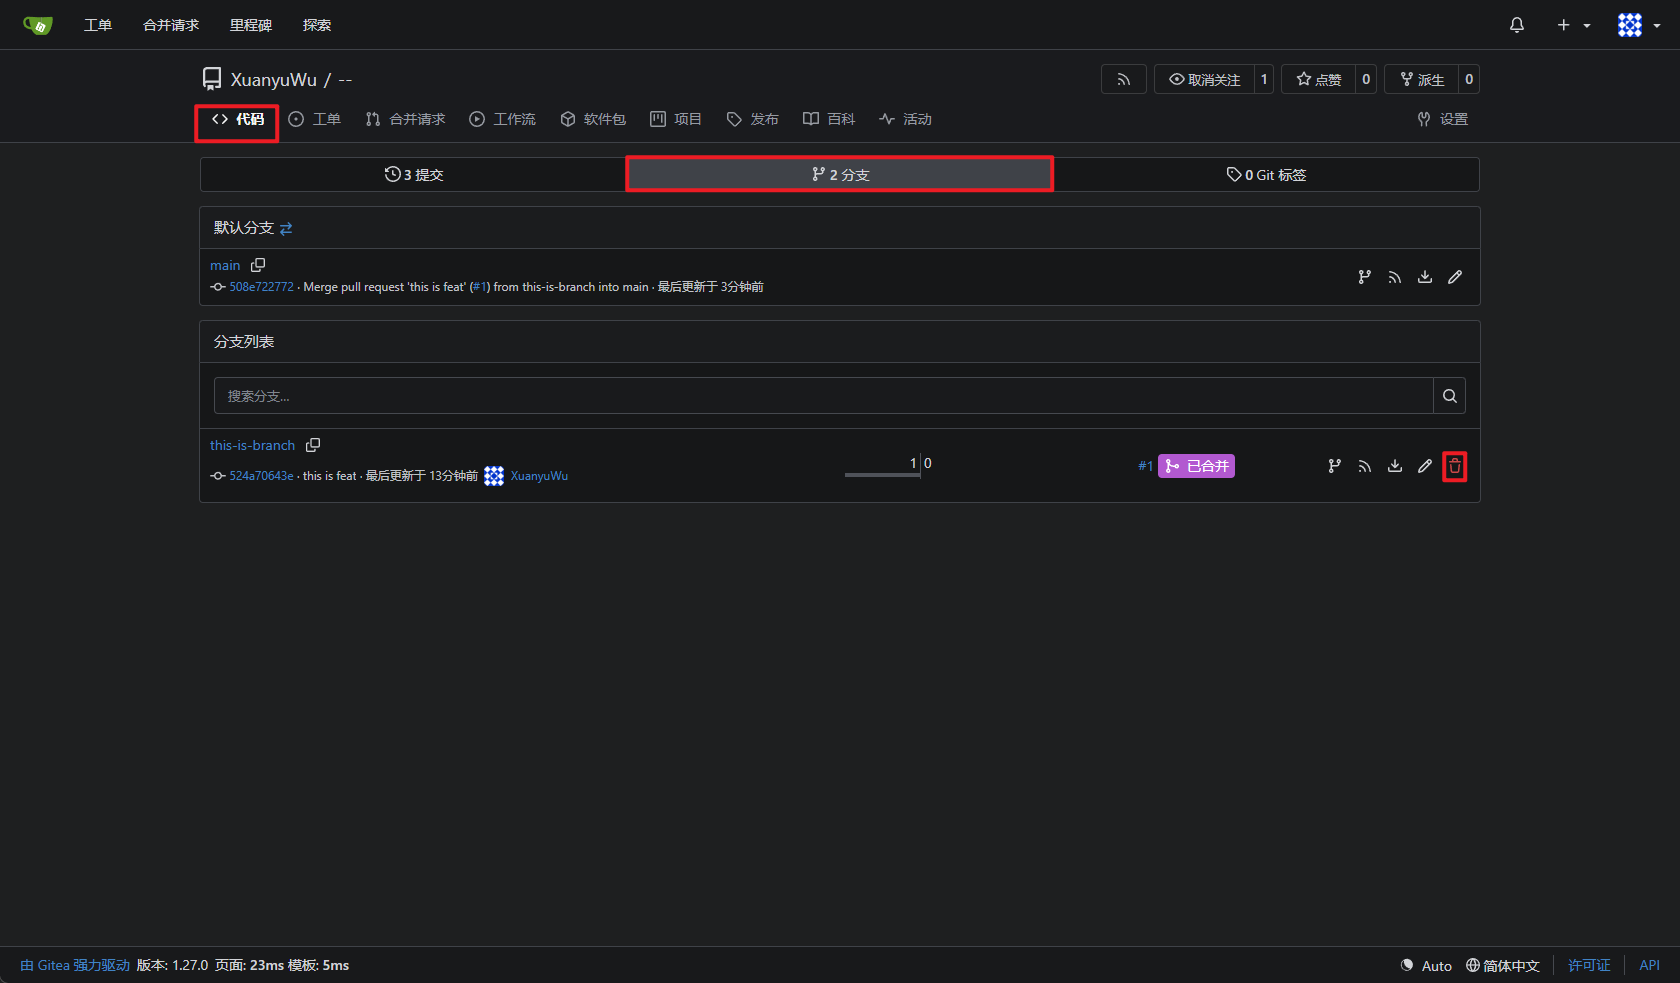Create new branch from main
1680x983 pixels.
point(1365,277)
